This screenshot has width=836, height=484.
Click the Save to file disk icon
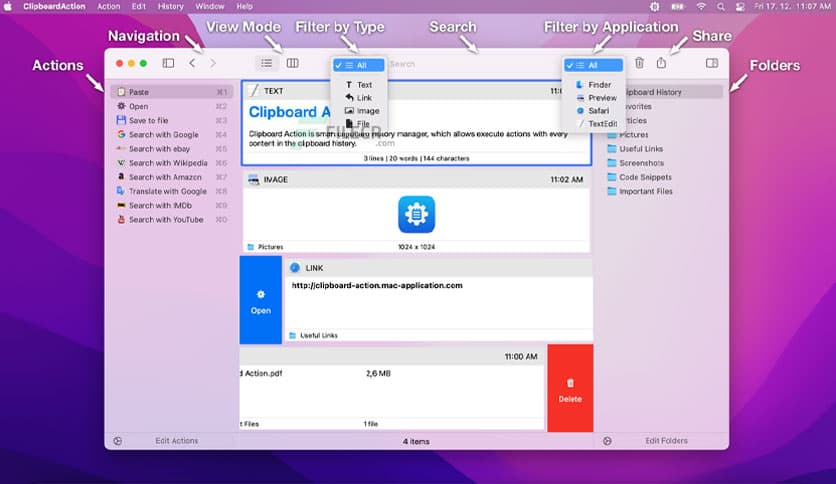click(x=122, y=120)
